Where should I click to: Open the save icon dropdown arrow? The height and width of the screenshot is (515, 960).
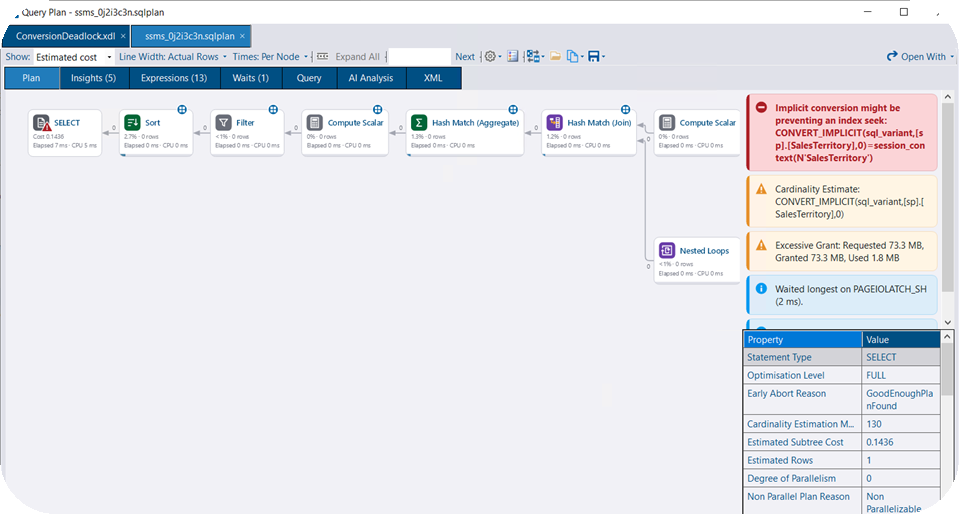coord(604,56)
